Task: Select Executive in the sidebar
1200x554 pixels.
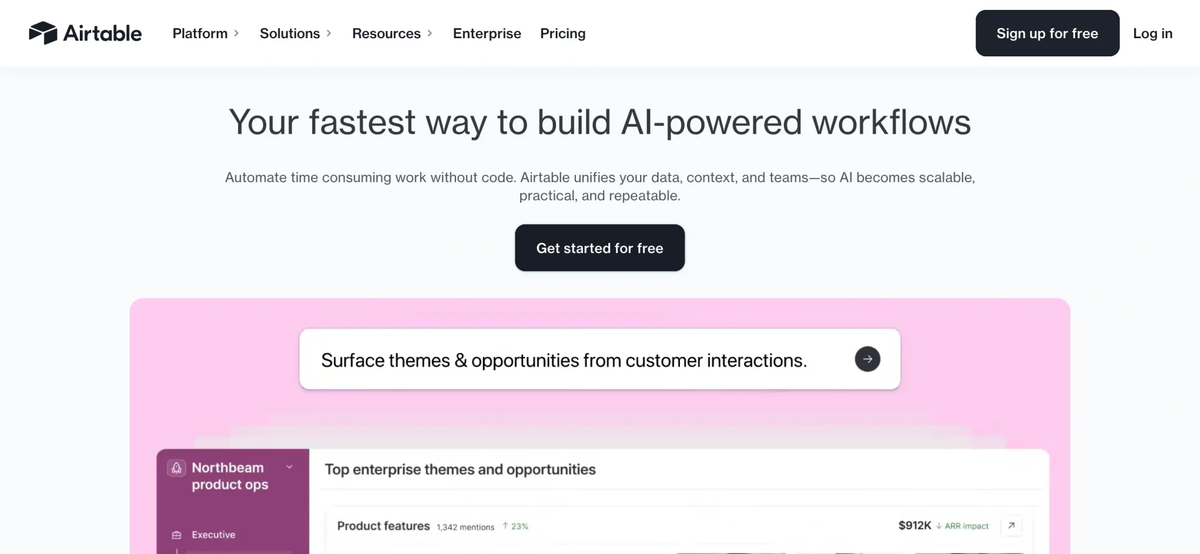Action: [213, 535]
